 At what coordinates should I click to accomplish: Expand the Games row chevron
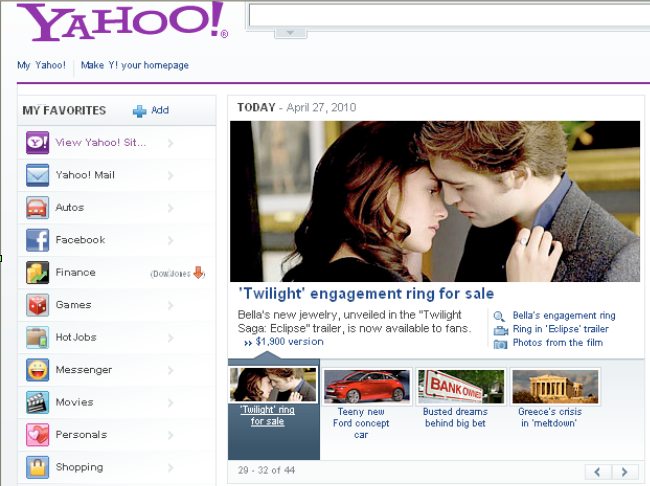171,306
